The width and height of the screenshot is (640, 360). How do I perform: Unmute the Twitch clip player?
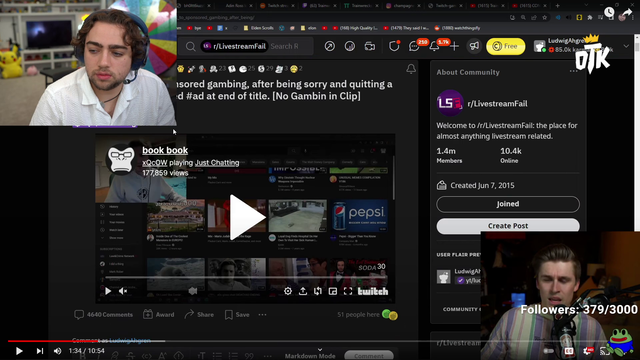tap(123, 291)
